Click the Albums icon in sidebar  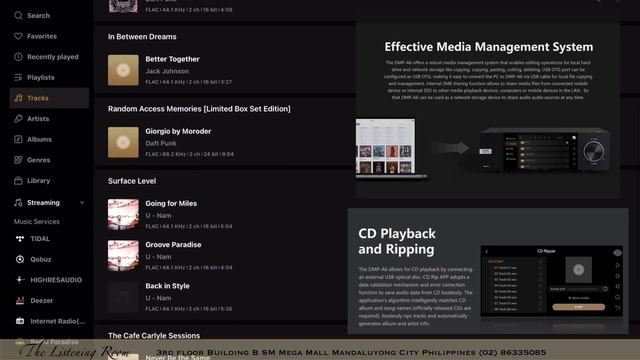click(x=18, y=139)
